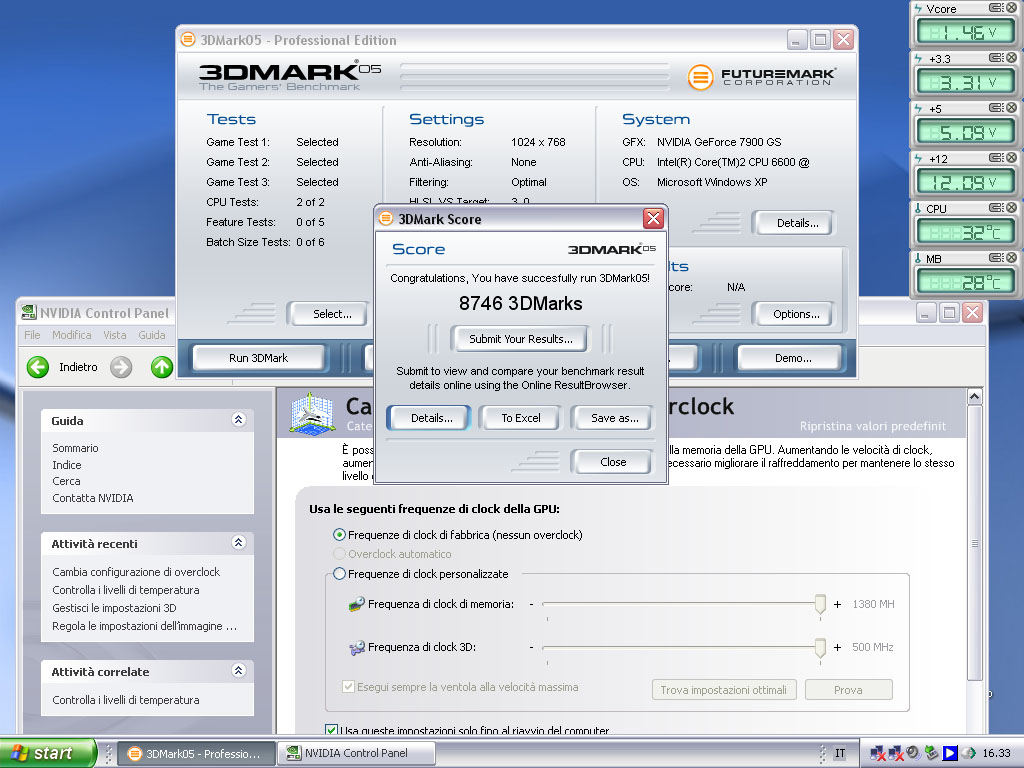Collapse the Attività recenti section
Screen dimensions: 1024x768
pos(238,543)
